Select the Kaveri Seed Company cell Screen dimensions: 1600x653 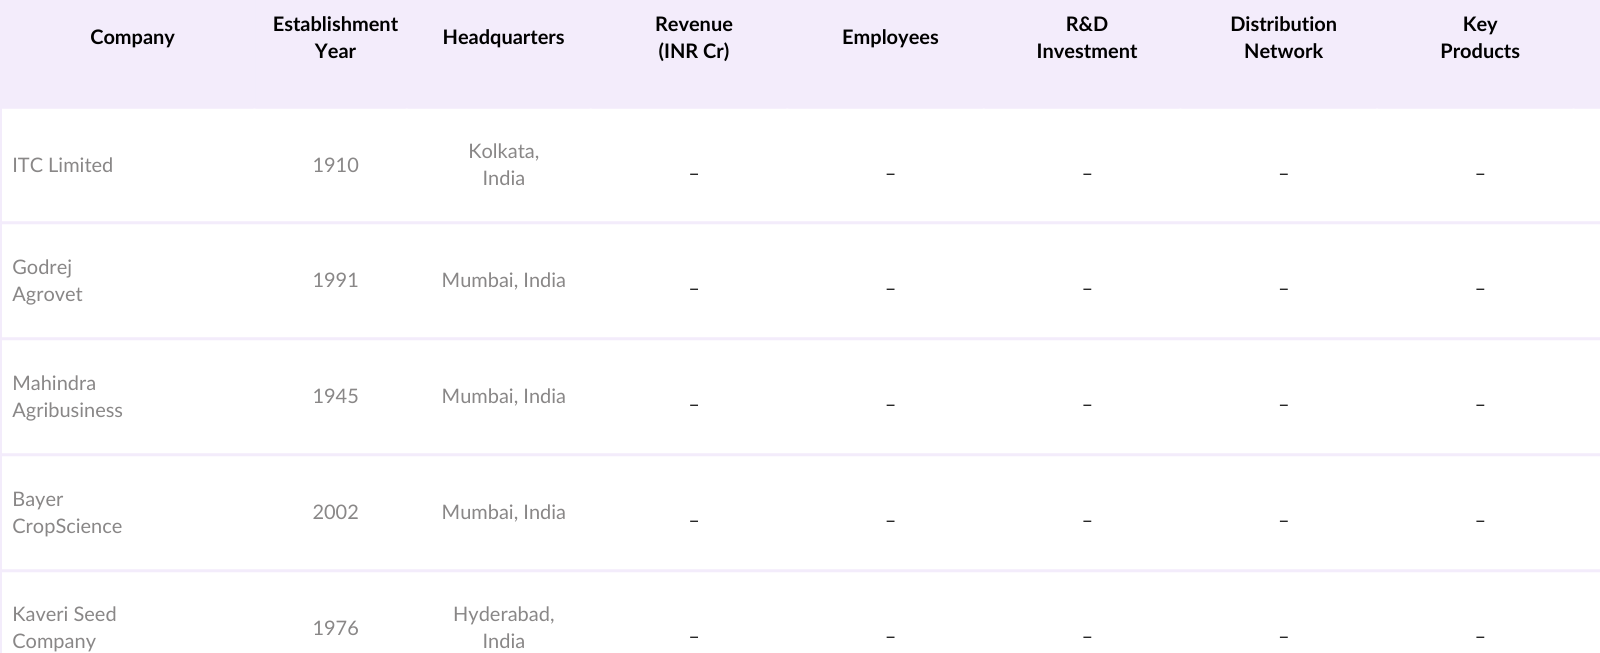point(64,627)
